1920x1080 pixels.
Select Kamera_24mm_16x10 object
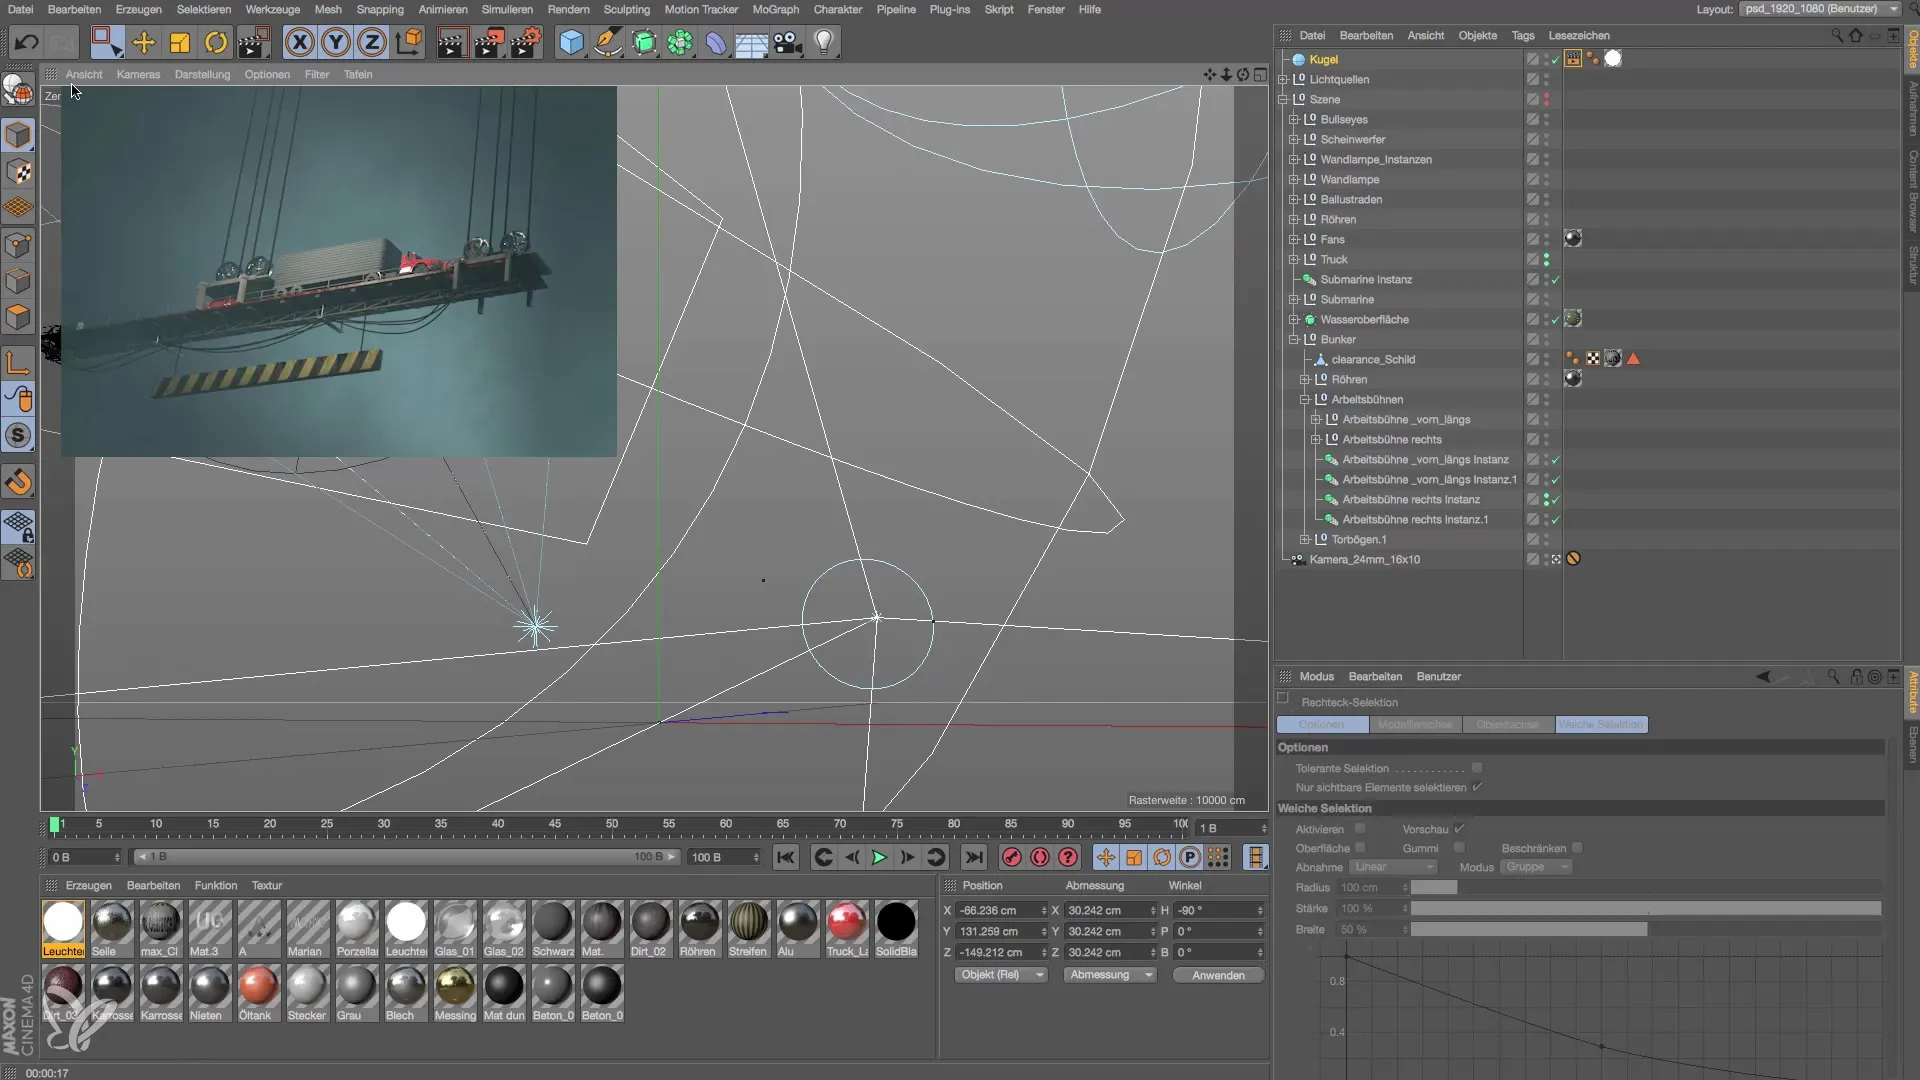(1364, 559)
